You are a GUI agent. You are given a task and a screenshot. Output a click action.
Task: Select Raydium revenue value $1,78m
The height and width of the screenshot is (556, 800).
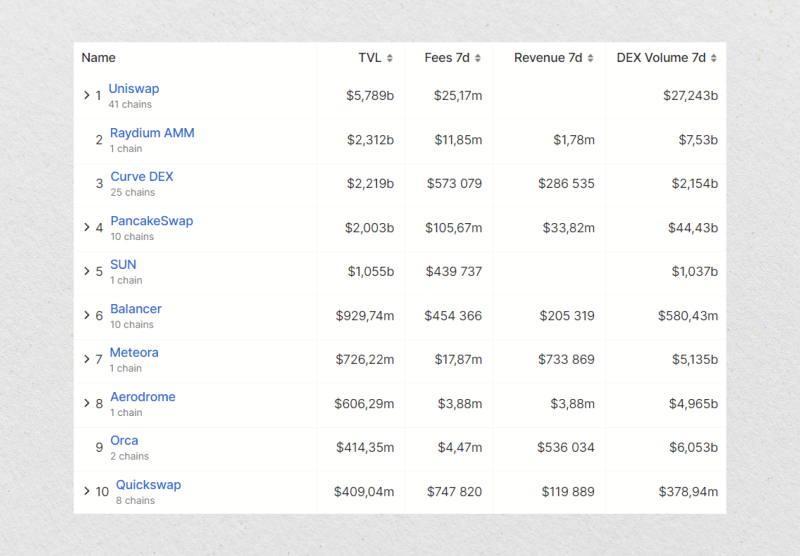574,140
